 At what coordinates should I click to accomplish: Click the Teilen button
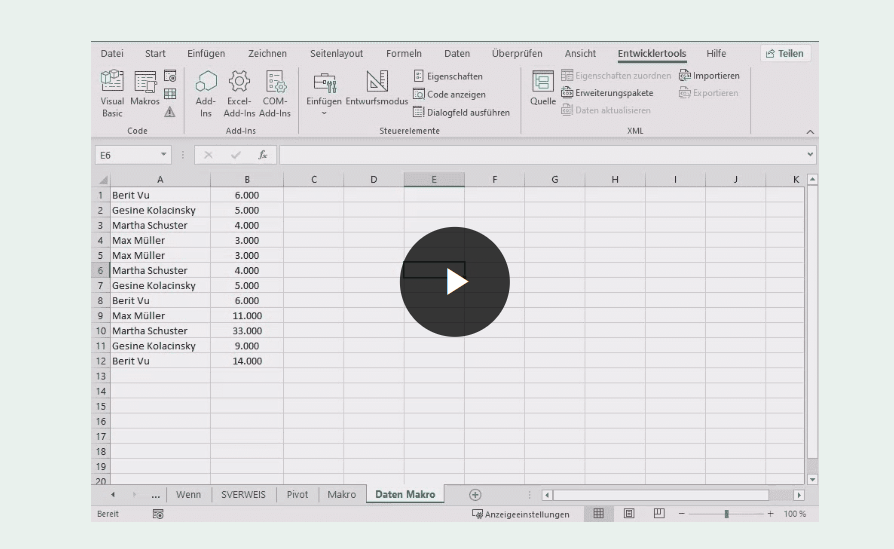785,54
